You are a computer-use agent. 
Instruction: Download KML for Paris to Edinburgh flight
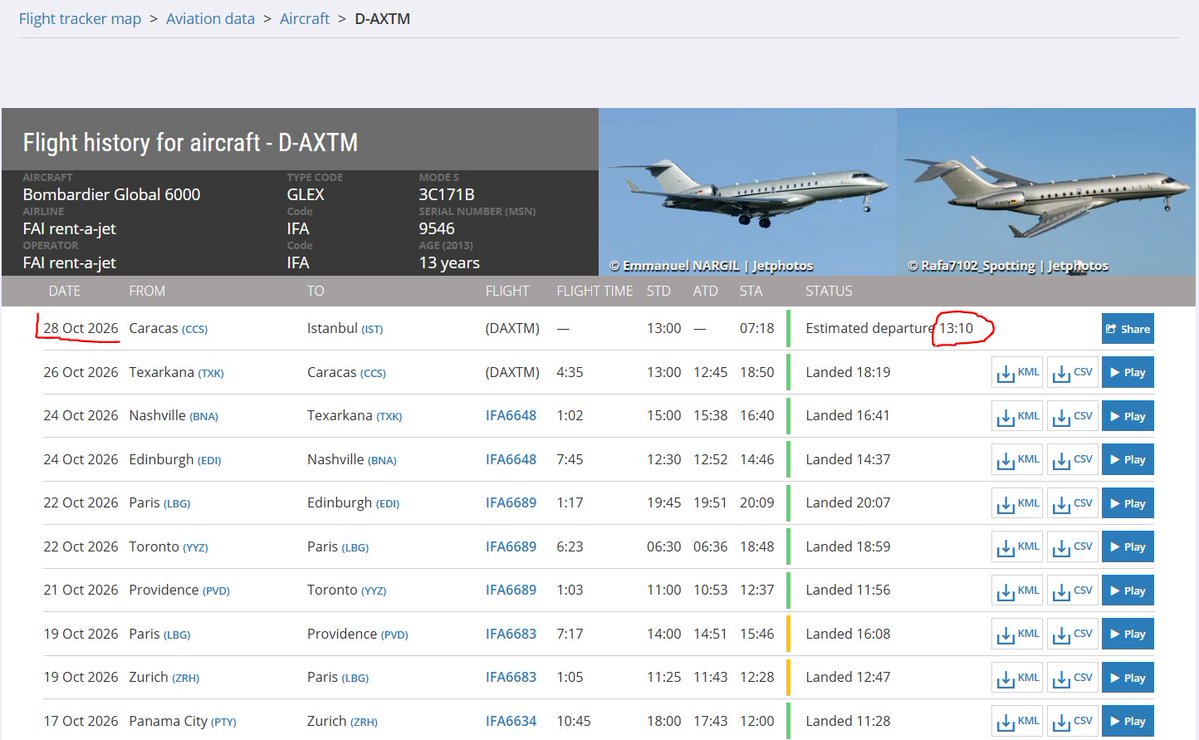click(1018, 503)
